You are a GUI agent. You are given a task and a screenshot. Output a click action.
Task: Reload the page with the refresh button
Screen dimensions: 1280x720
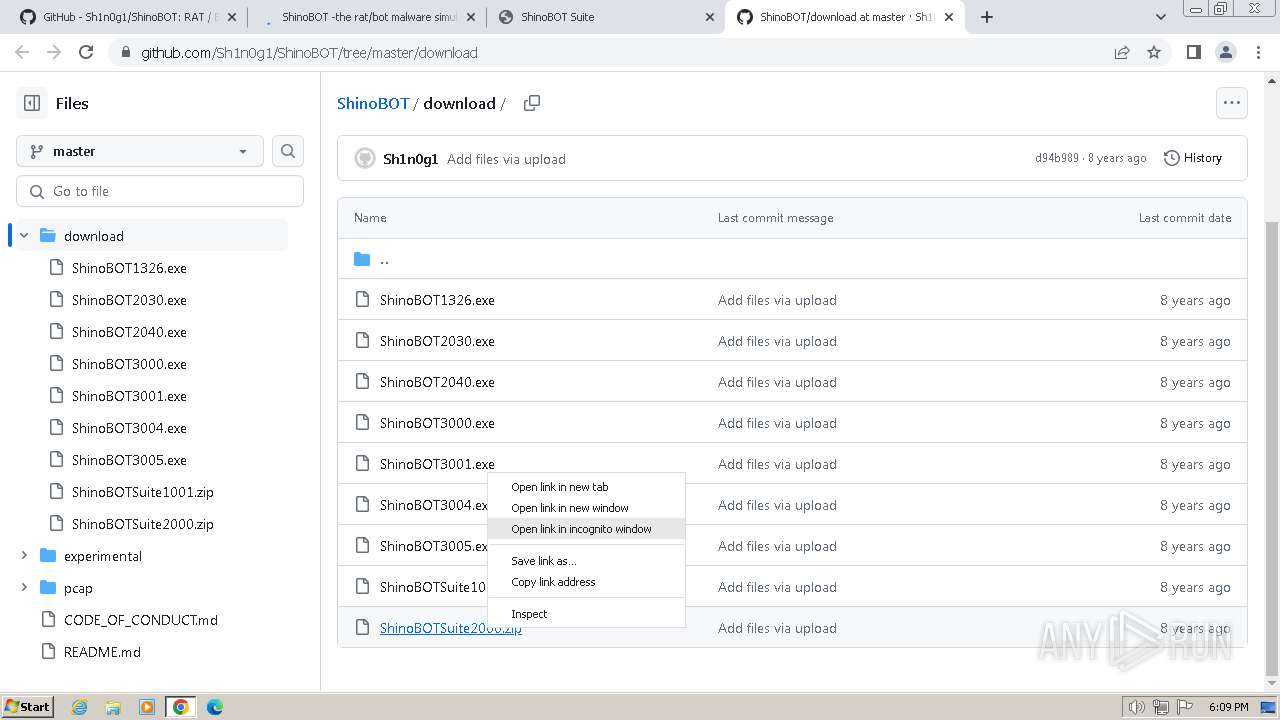tap(86, 52)
